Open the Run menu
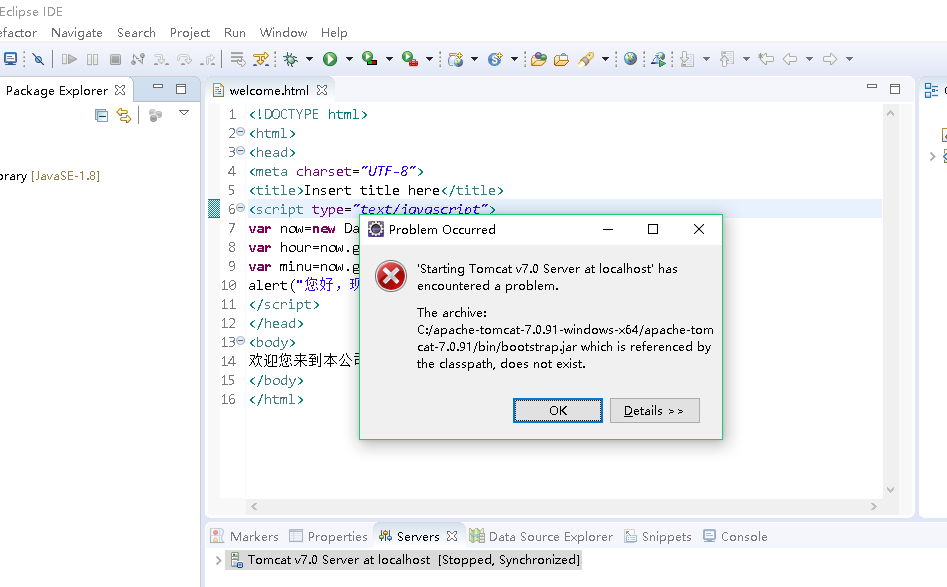This screenshot has height=587, width=947. pyautogui.click(x=234, y=33)
